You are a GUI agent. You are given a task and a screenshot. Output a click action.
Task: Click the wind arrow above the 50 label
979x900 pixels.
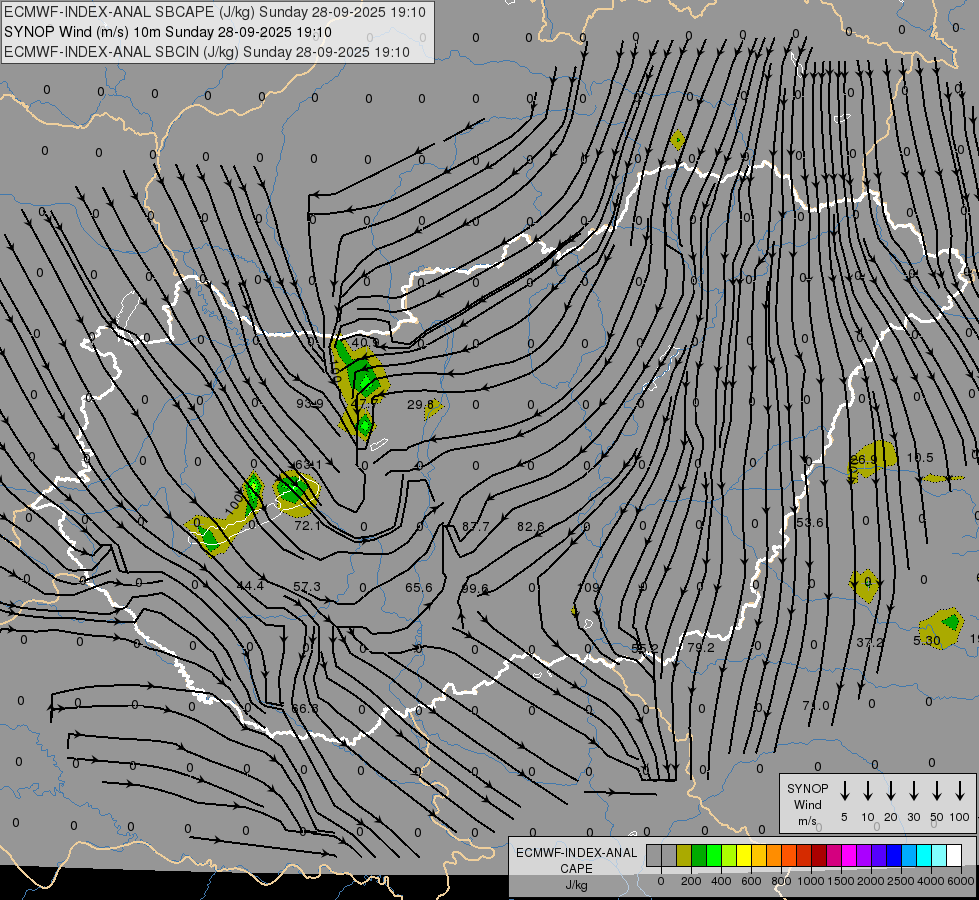pyautogui.click(x=937, y=791)
